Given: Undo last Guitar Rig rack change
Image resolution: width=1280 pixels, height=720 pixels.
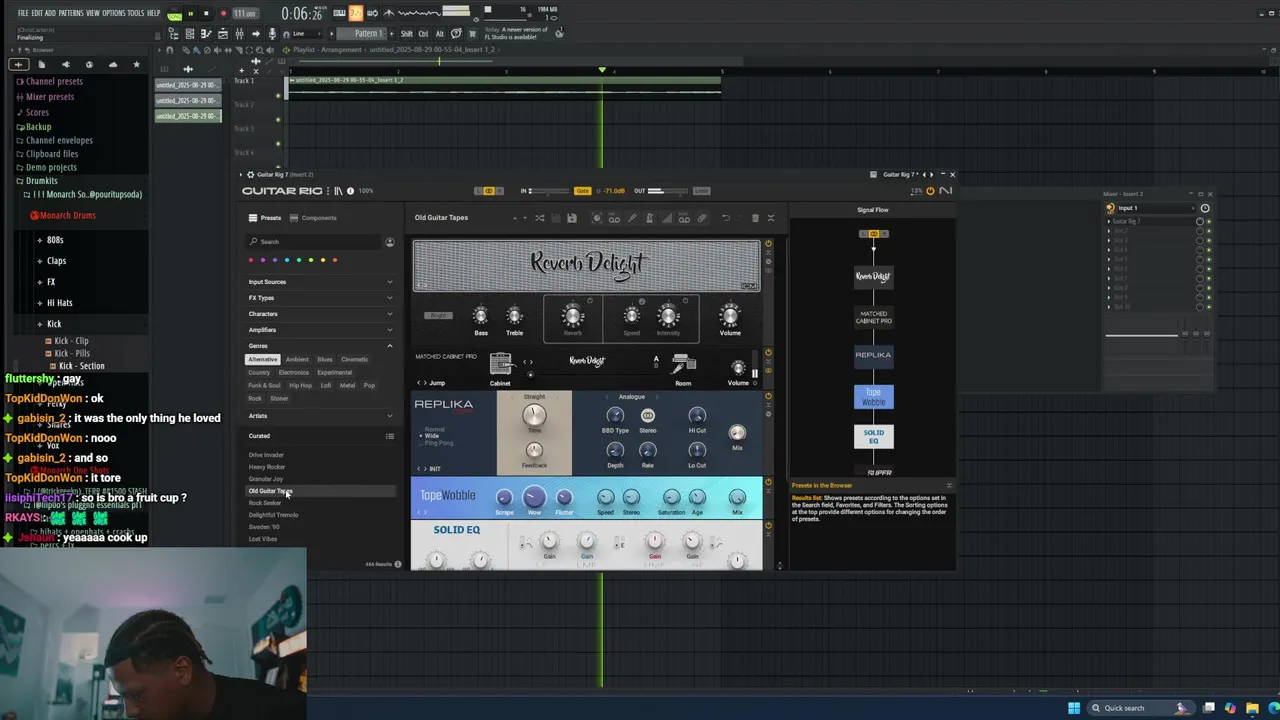Looking at the screenshot, I should click(726, 218).
